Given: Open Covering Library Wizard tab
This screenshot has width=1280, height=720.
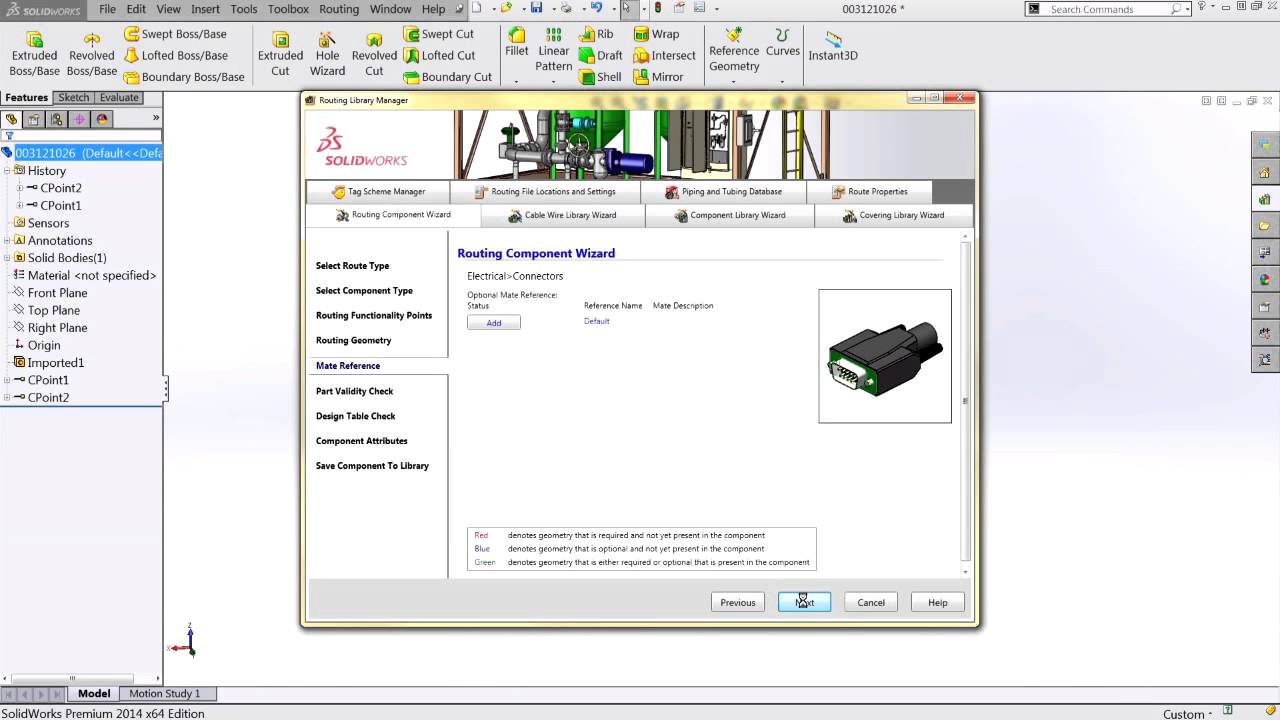Looking at the screenshot, I should (893, 215).
